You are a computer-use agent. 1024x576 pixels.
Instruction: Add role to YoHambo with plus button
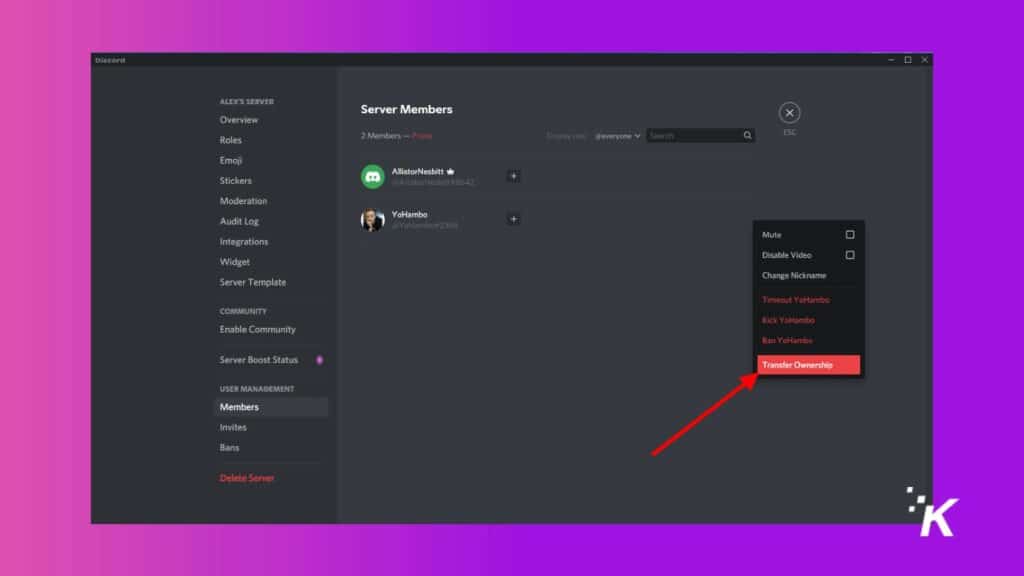tap(513, 219)
